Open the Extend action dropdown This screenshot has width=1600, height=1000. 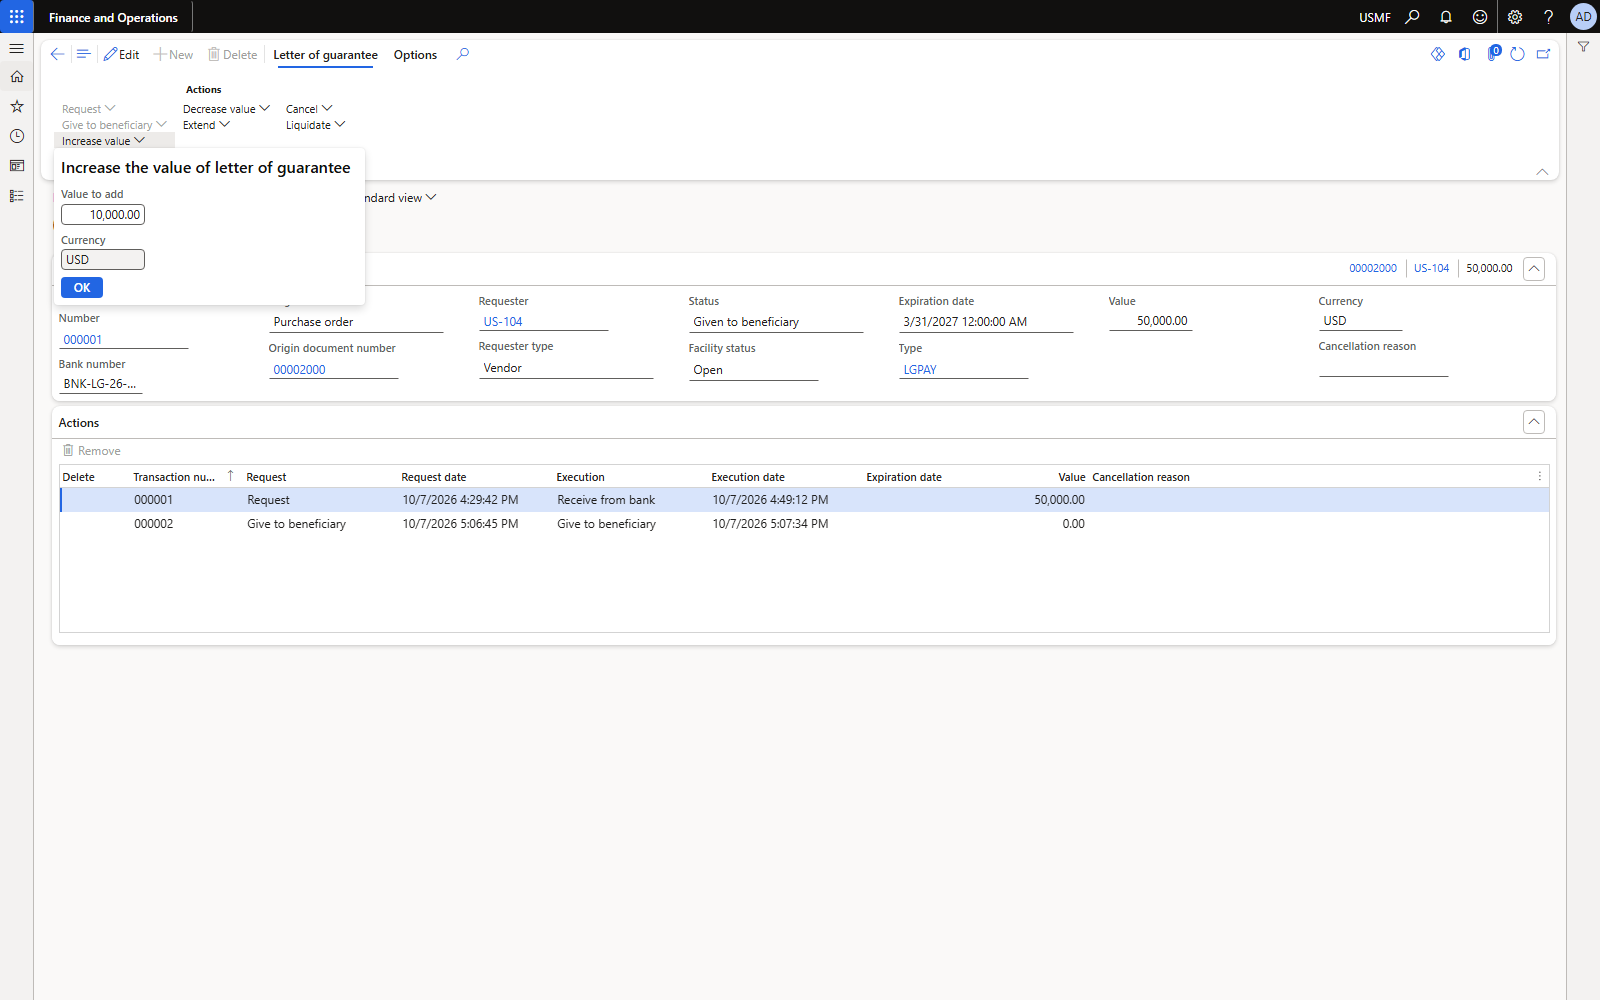(206, 125)
